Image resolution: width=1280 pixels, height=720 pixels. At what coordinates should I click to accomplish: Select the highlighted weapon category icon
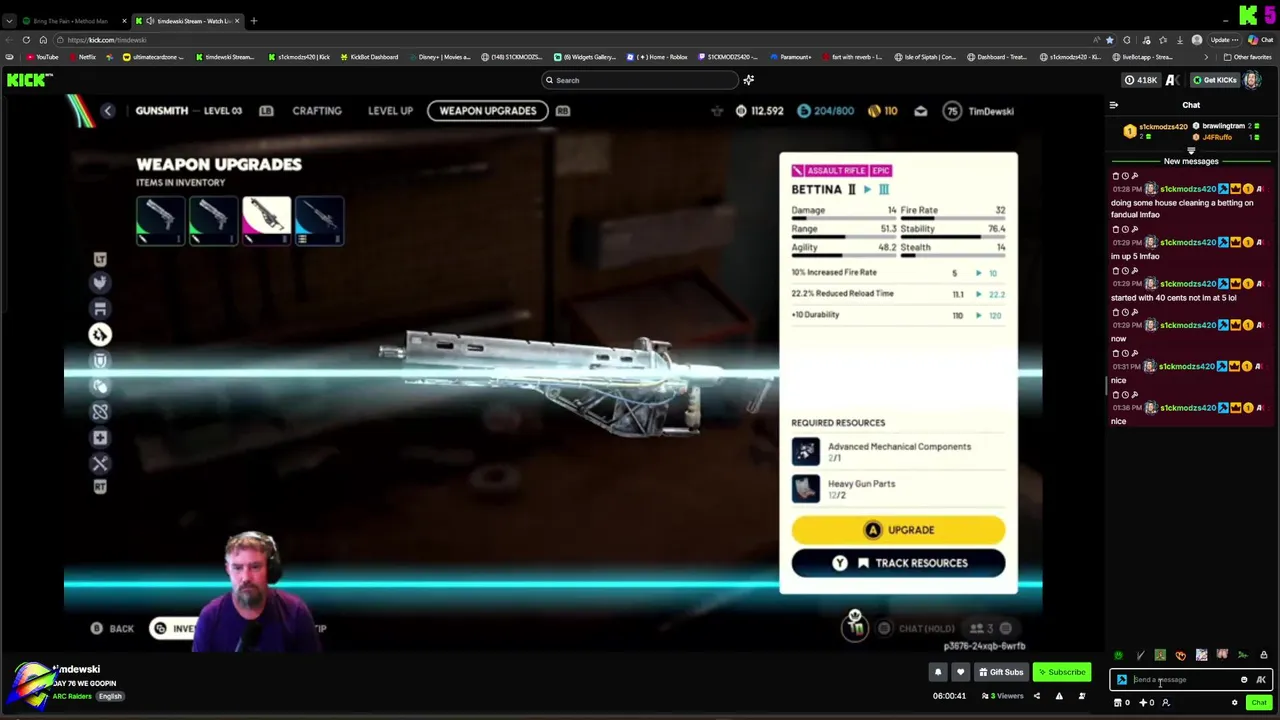click(100, 335)
